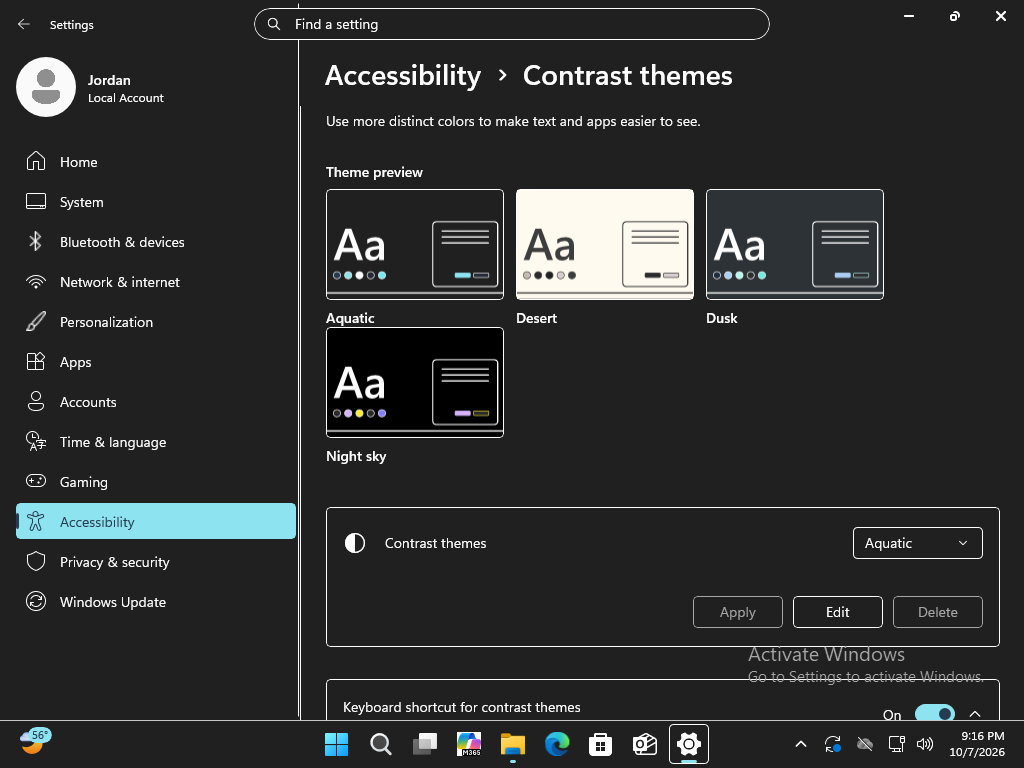Open Network & internet settings
Image resolution: width=1024 pixels, height=768 pixels.
click(x=155, y=282)
